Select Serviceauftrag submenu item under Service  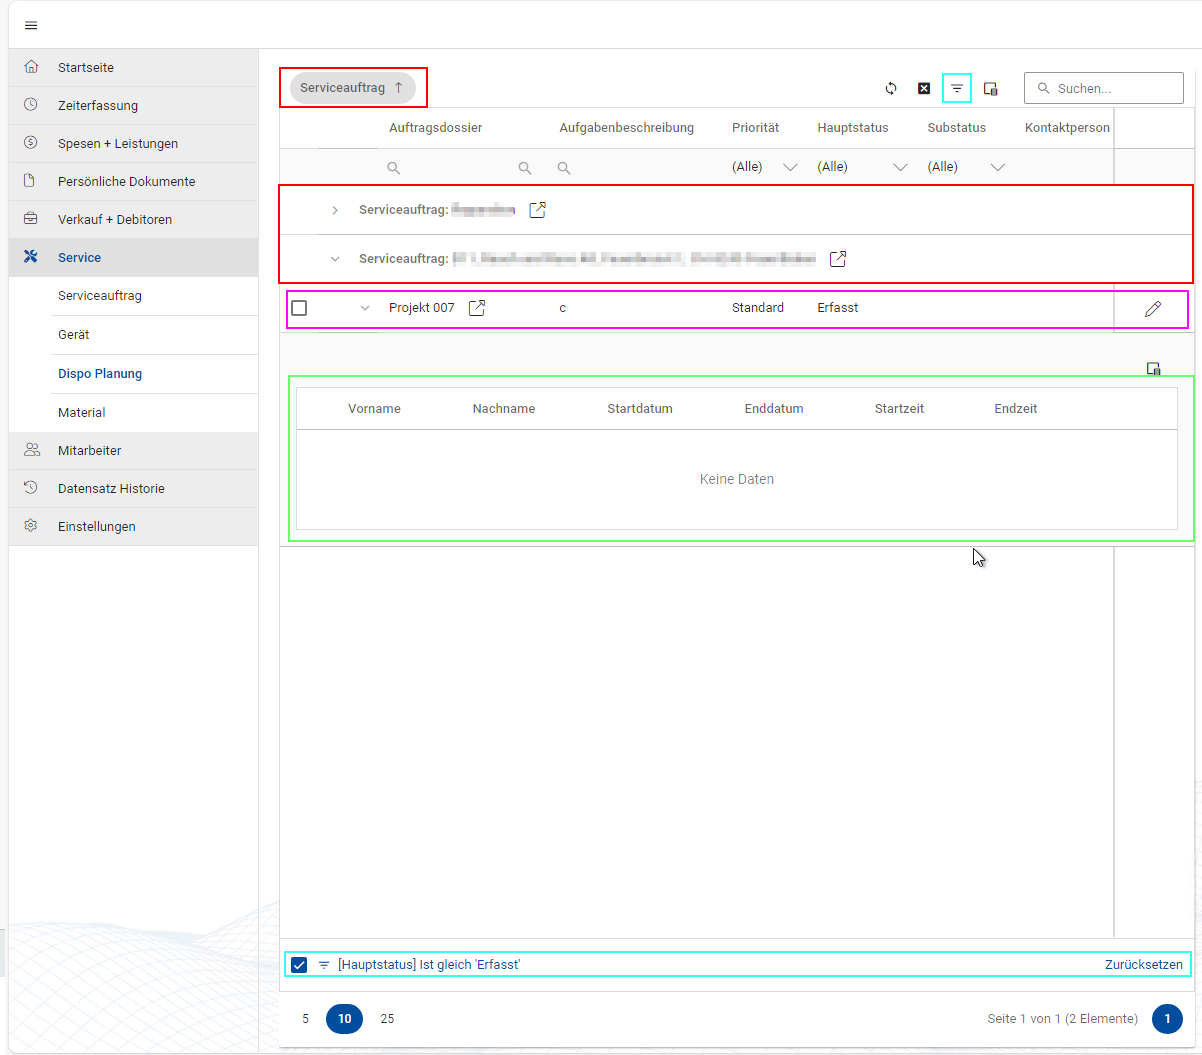tap(100, 296)
